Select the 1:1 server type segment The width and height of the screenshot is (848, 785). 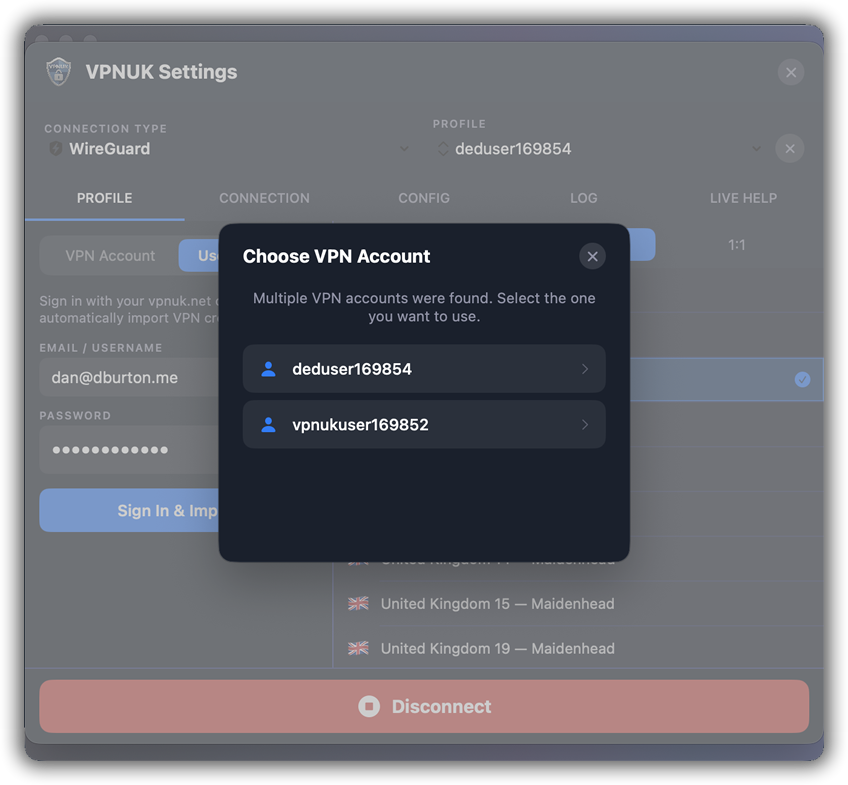(x=737, y=245)
